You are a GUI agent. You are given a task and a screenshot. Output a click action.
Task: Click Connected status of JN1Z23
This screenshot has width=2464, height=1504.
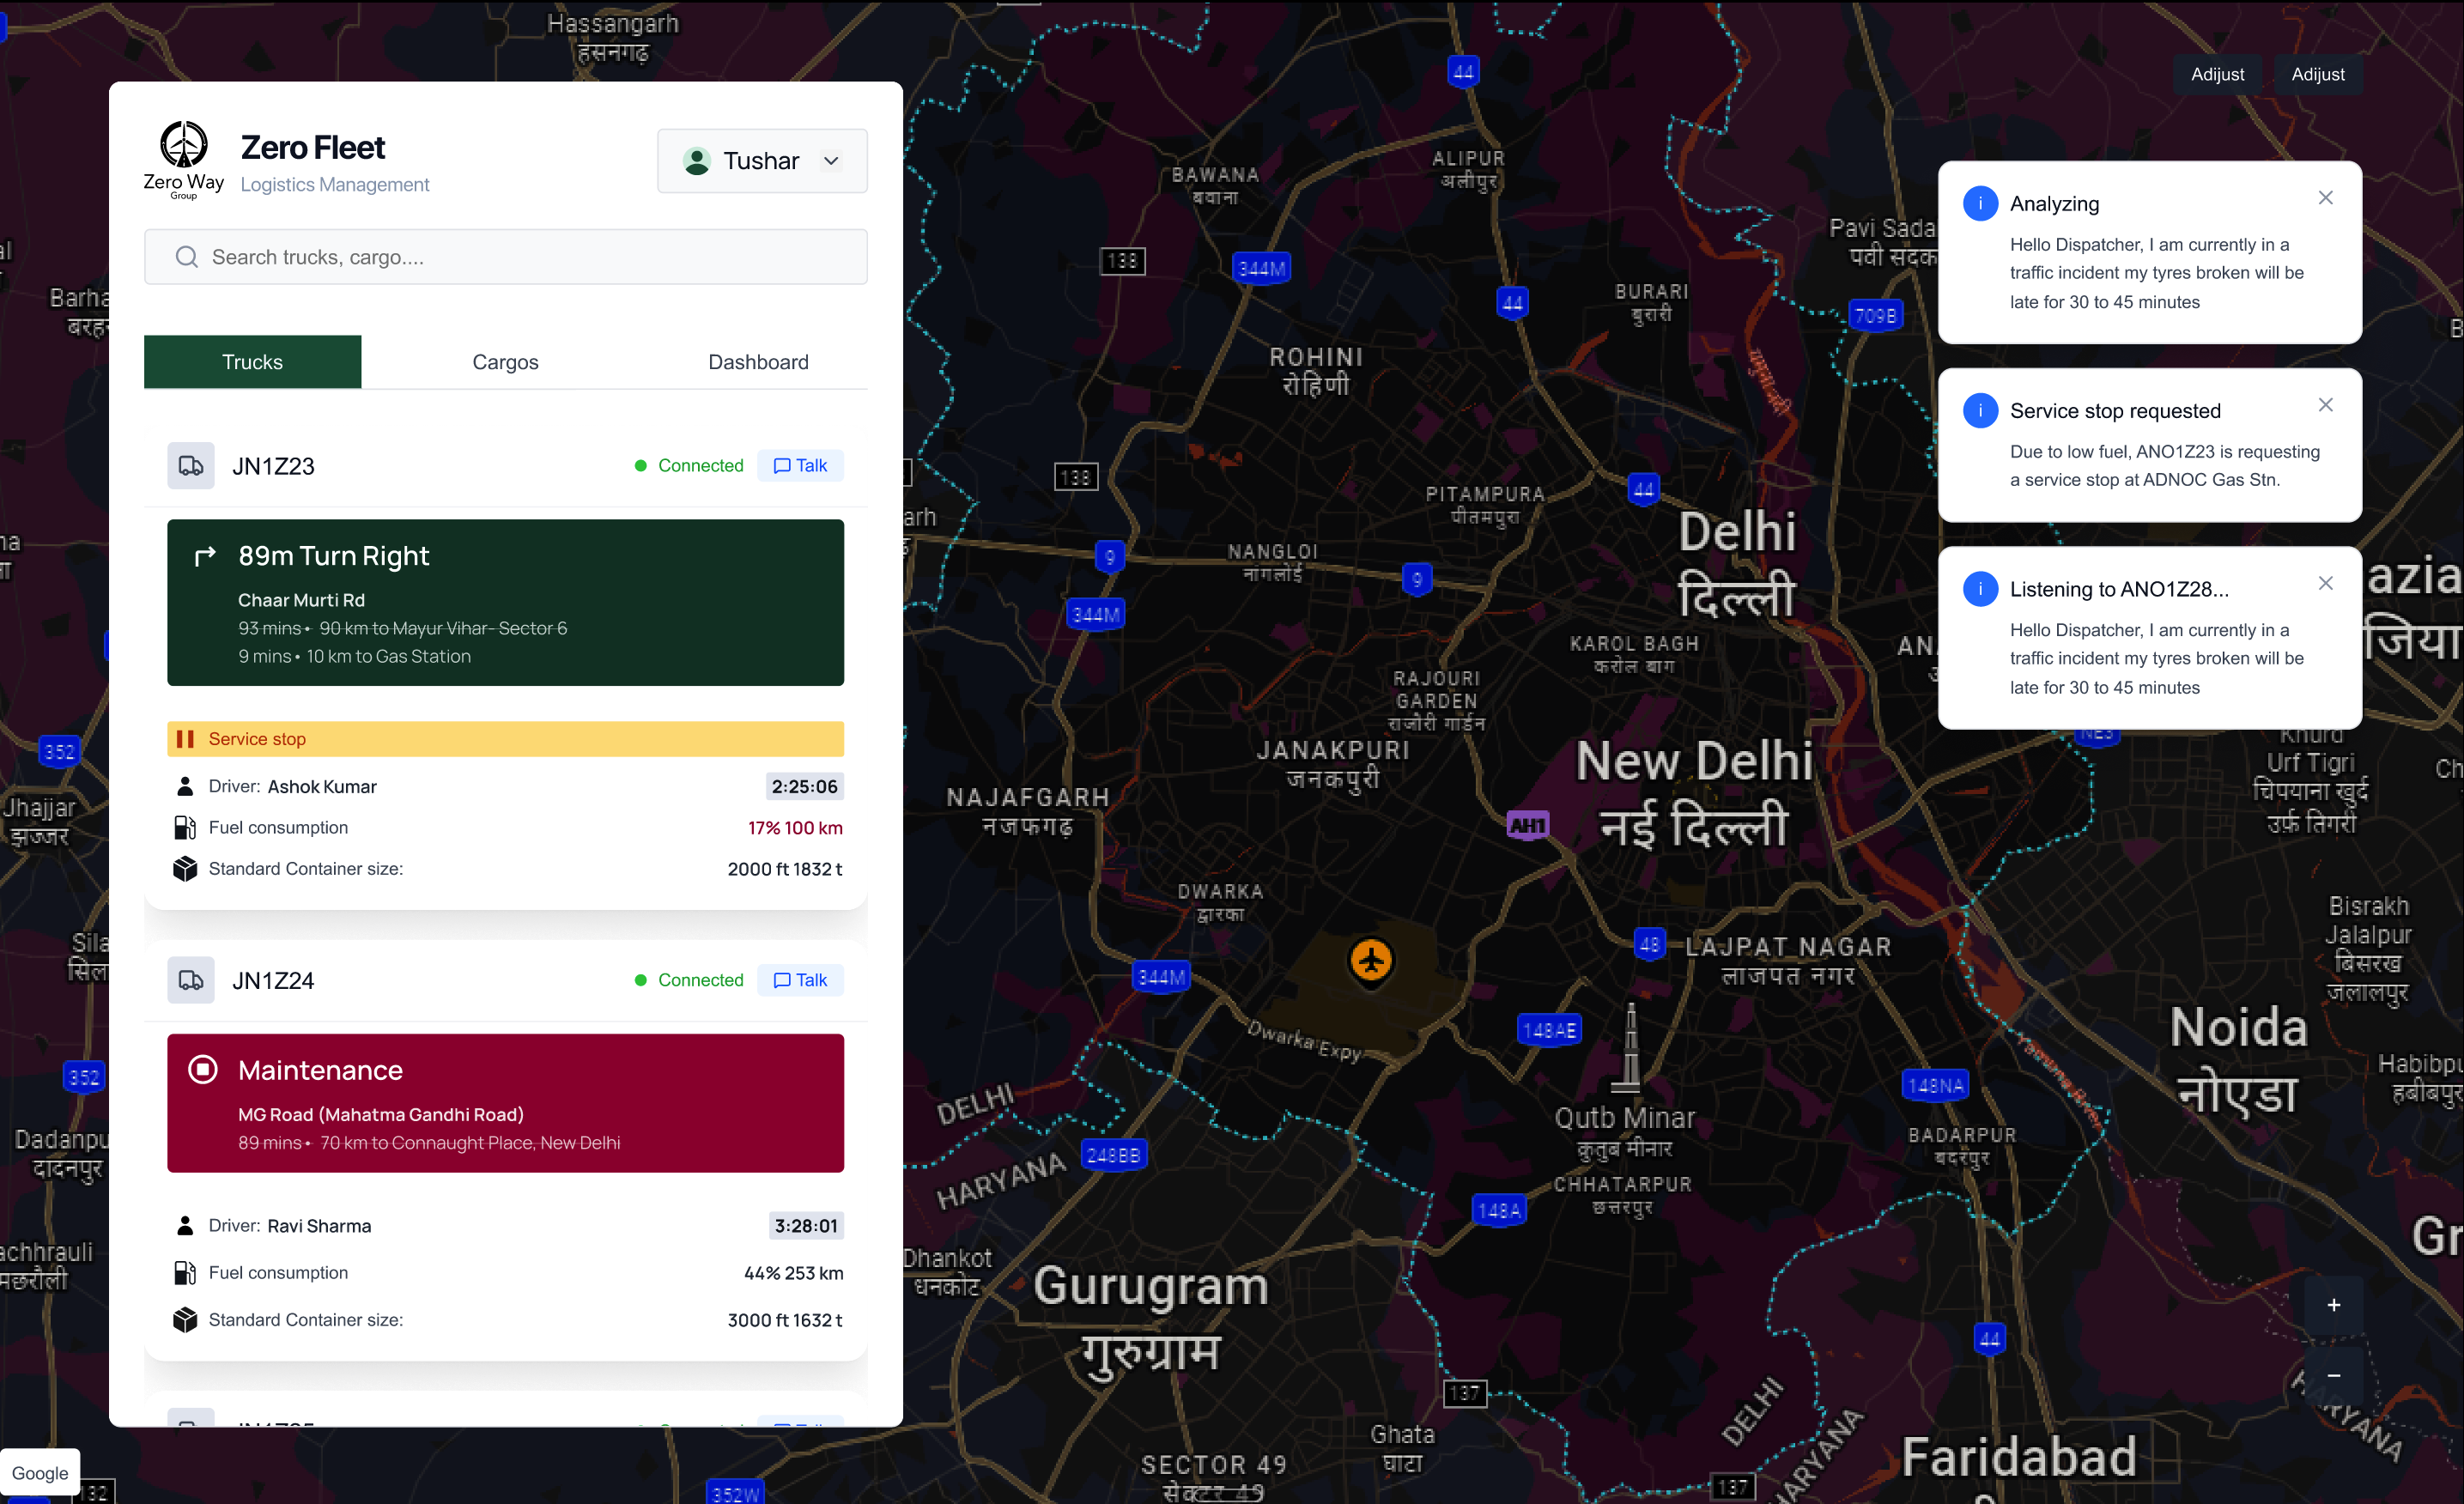689,465
